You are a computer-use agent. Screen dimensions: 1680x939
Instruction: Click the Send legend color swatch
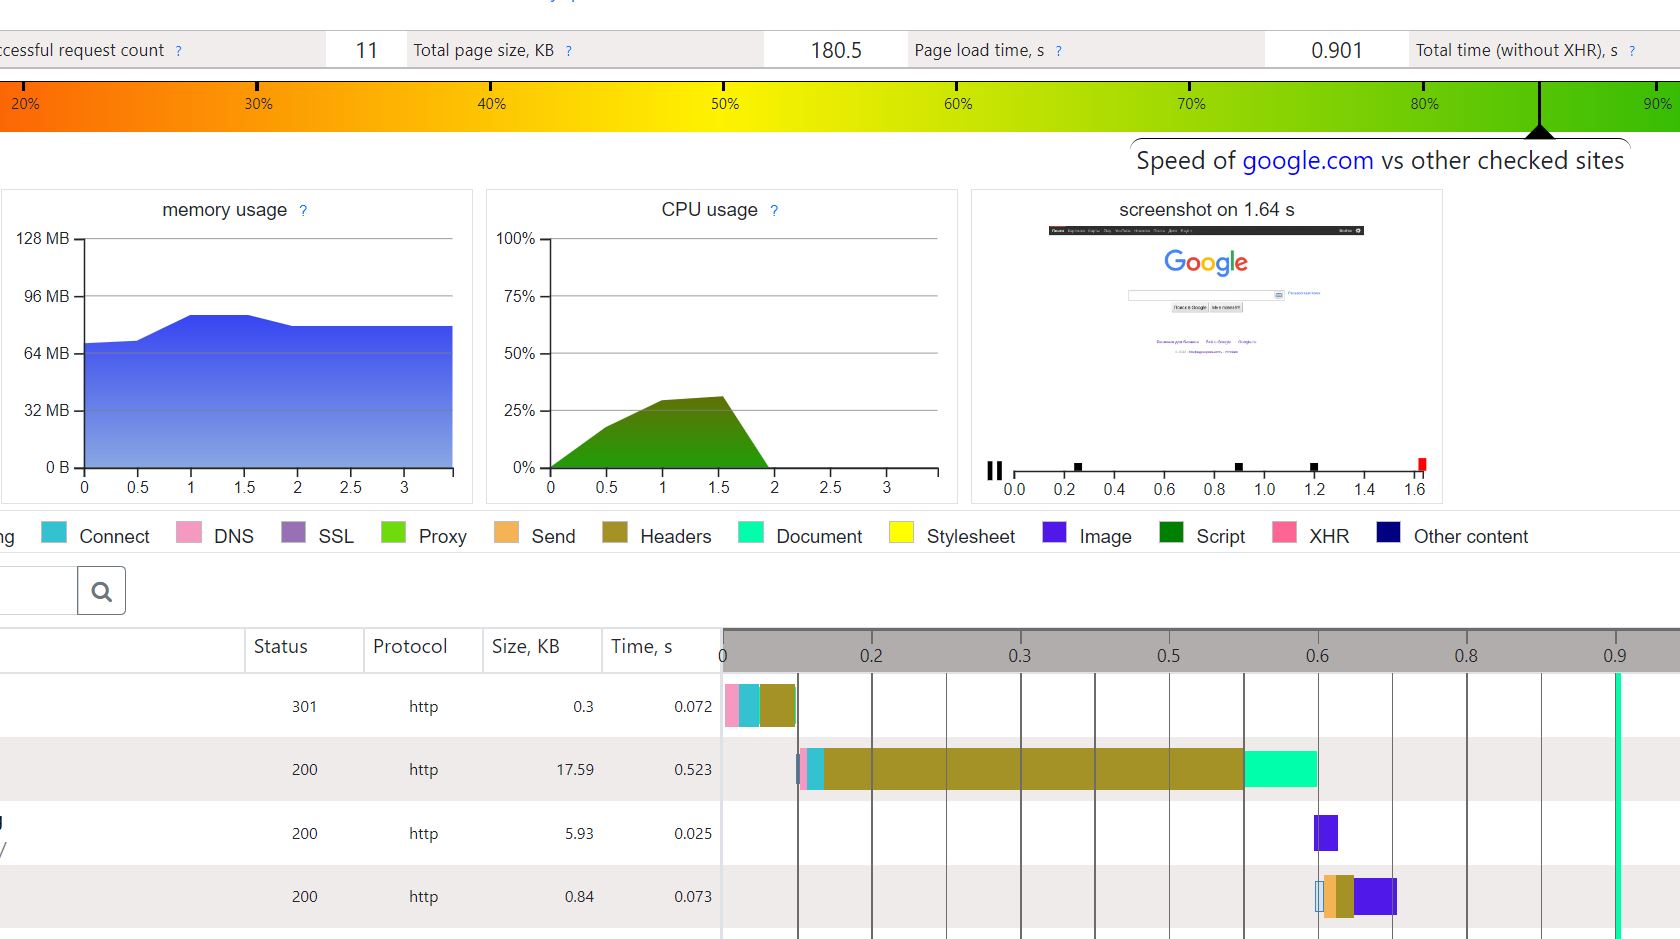coord(507,532)
